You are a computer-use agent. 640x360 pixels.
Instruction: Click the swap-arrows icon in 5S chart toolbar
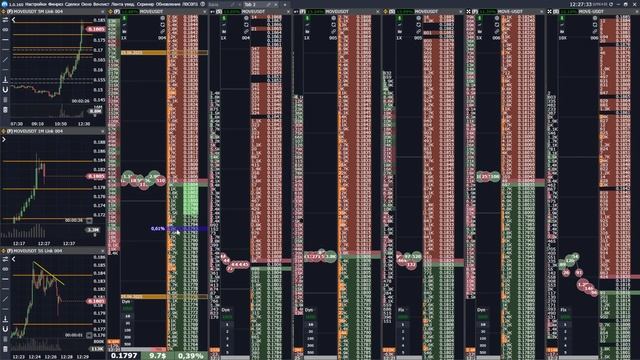pyautogui.click(x=5, y=259)
